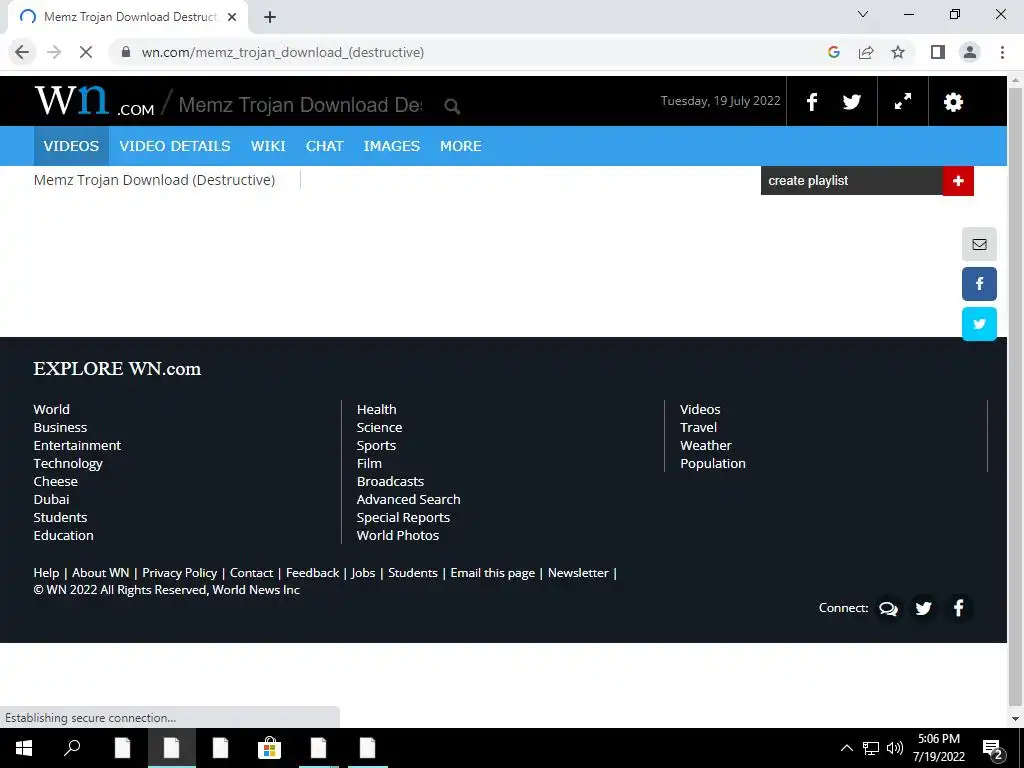This screenshot has height=768, width=1024.
Task: Open Microsoft Store from the taskbar
Action: (269, 748)
